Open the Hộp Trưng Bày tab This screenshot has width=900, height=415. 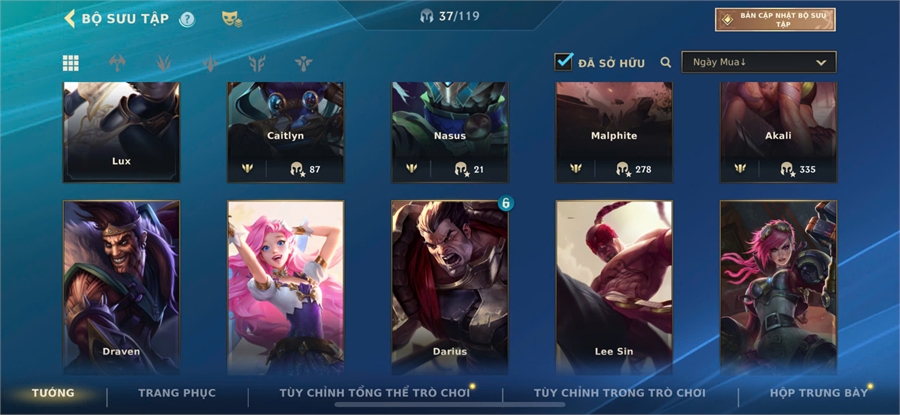818,393
